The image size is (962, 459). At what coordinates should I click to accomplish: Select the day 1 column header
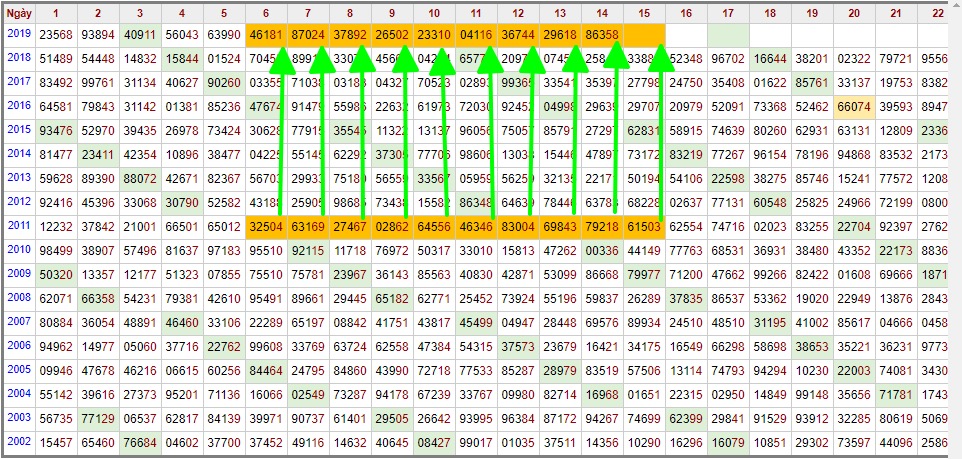point(55,12)
